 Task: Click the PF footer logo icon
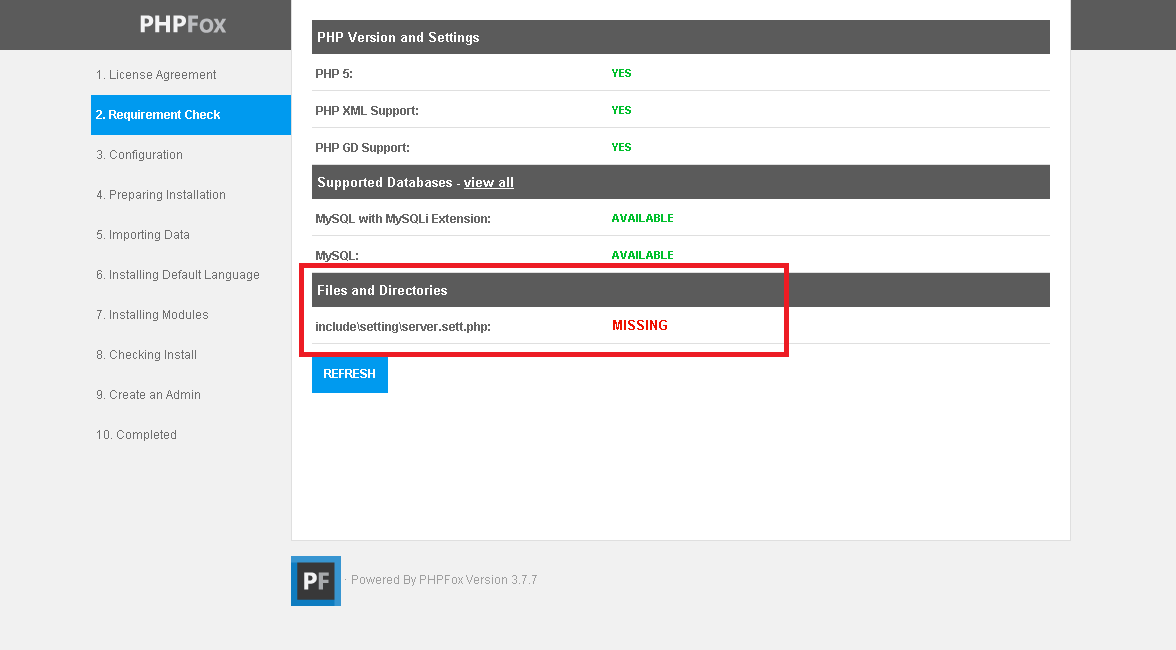tap(316, 580)
